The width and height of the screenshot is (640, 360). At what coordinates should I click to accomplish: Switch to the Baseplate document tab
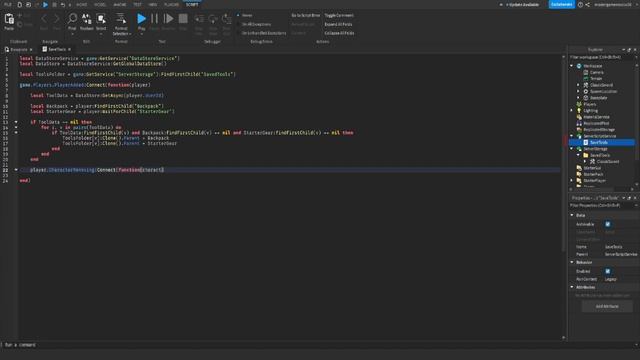click(x=18, y=49)
